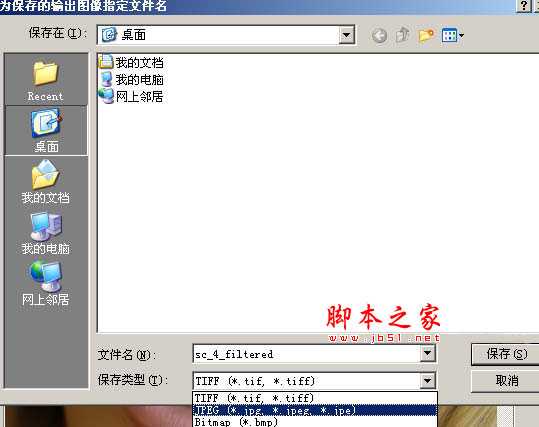
Task: Select 我的电脑 in the file list
Action: click(132, 80)
